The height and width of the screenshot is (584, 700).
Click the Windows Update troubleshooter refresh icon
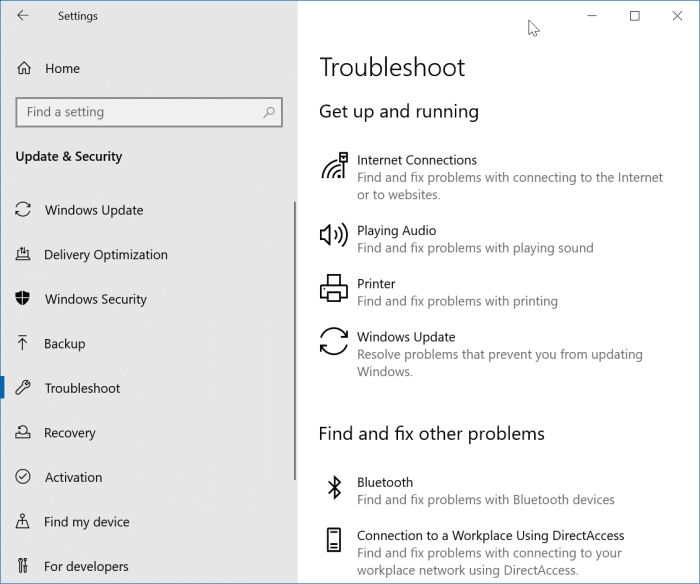pyautogui.click(x=333, y=342)
